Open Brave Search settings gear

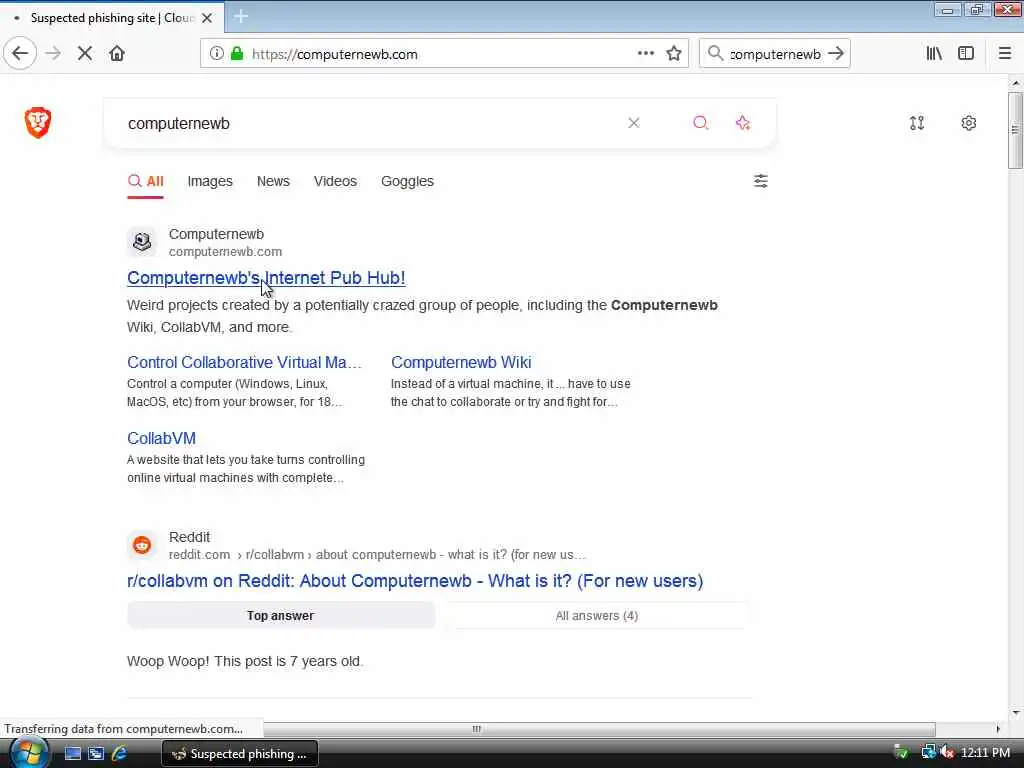968,123
